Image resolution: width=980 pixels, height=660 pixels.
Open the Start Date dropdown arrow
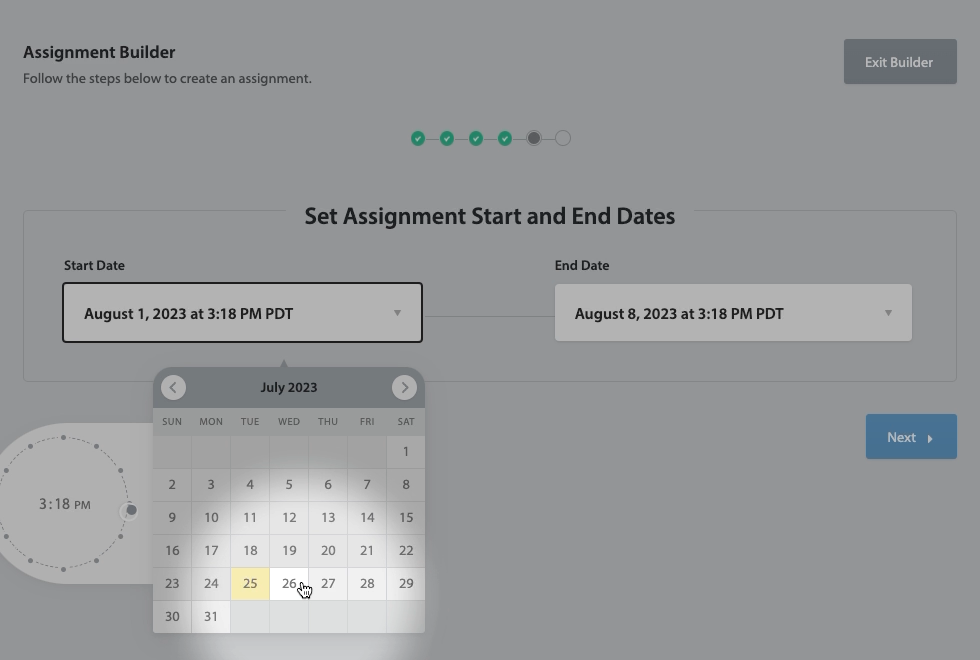[x=397, y=313]
